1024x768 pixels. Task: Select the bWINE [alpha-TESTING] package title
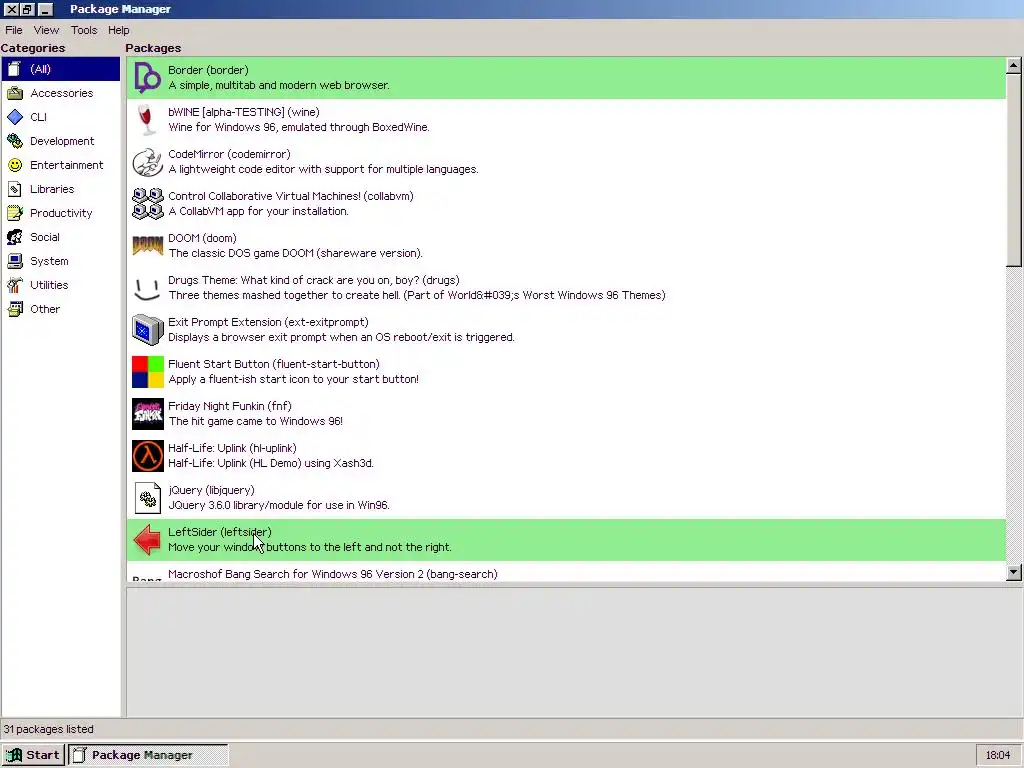coord(244,112)
